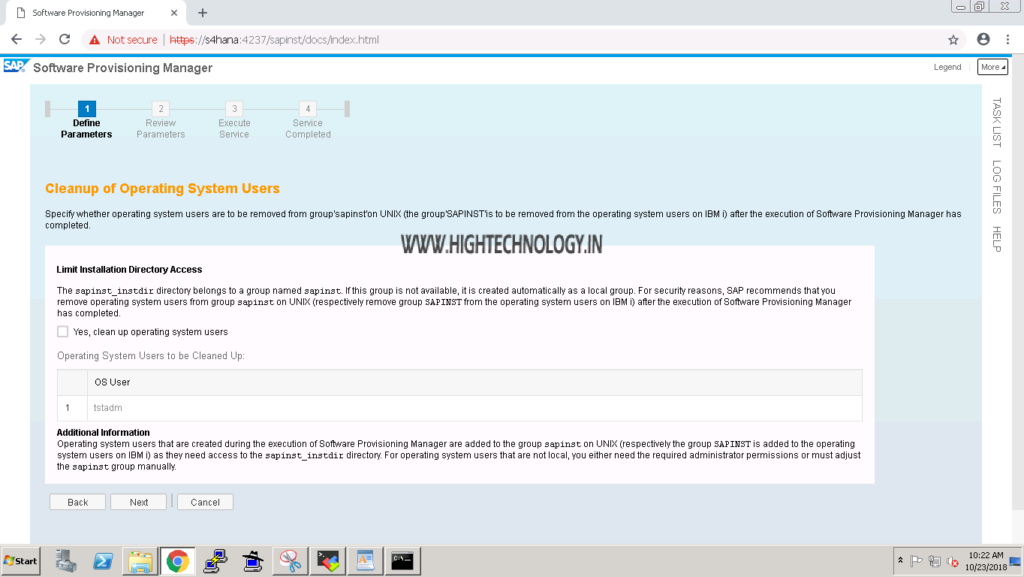Viewport: 1024px width, 577px height.
Task: Close the Software Provisioning Manager tab
Action: pos(174,13)
